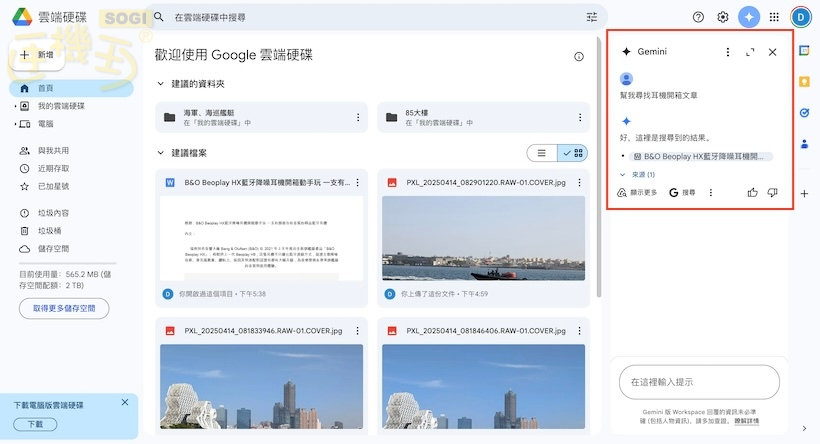Open the 85大樓 folder card
The image size is (820, 444).
click(x=483, y=117)
